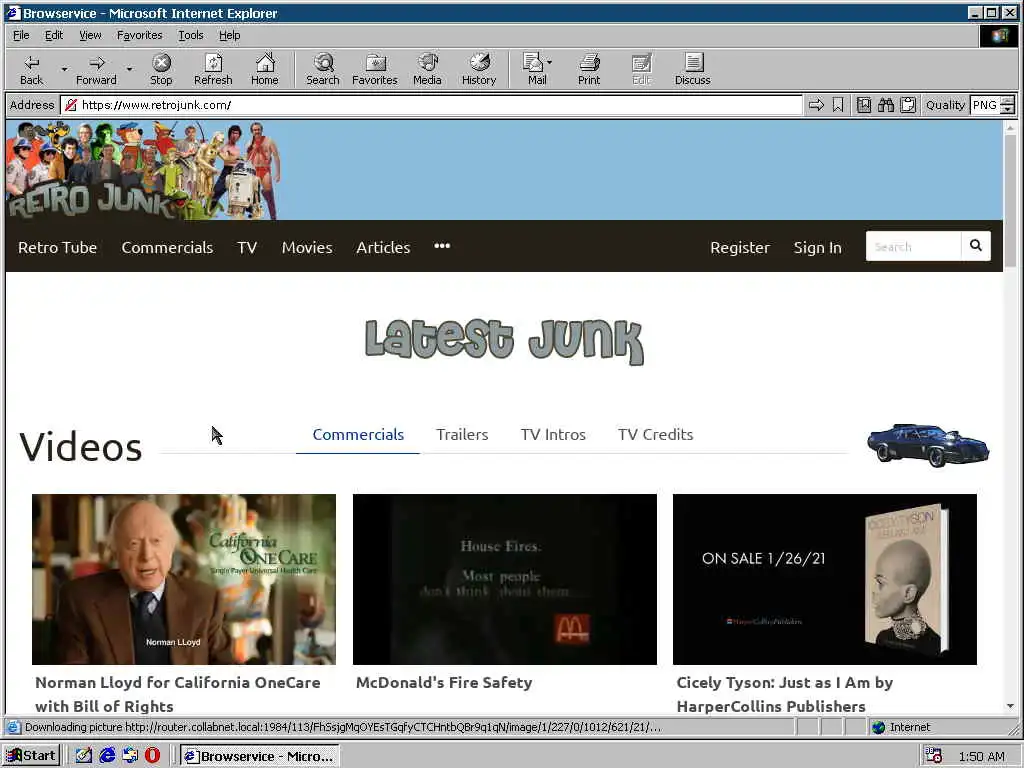Click the Back toolbar button
Image resolution: width=1024 pixels, height=768 pixels.
31,69
